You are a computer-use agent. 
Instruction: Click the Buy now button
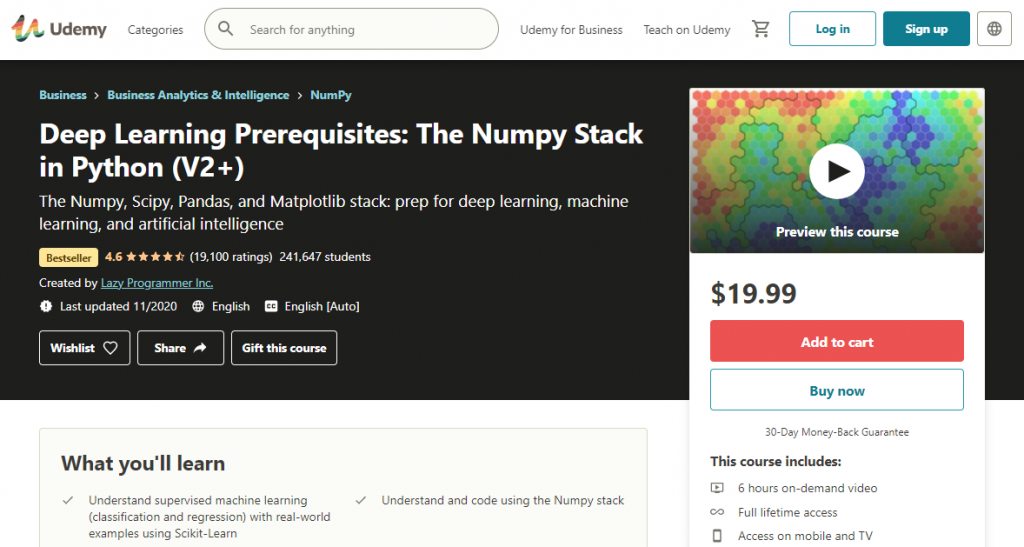pos(836,390)
